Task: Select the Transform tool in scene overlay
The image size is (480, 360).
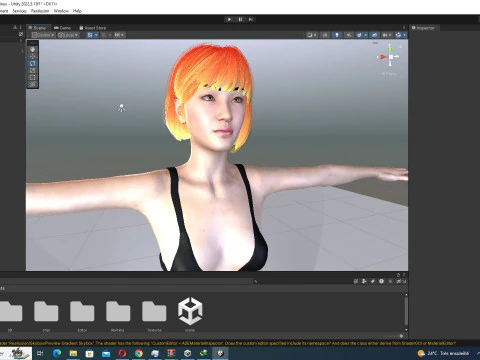Action: (33, 84)
